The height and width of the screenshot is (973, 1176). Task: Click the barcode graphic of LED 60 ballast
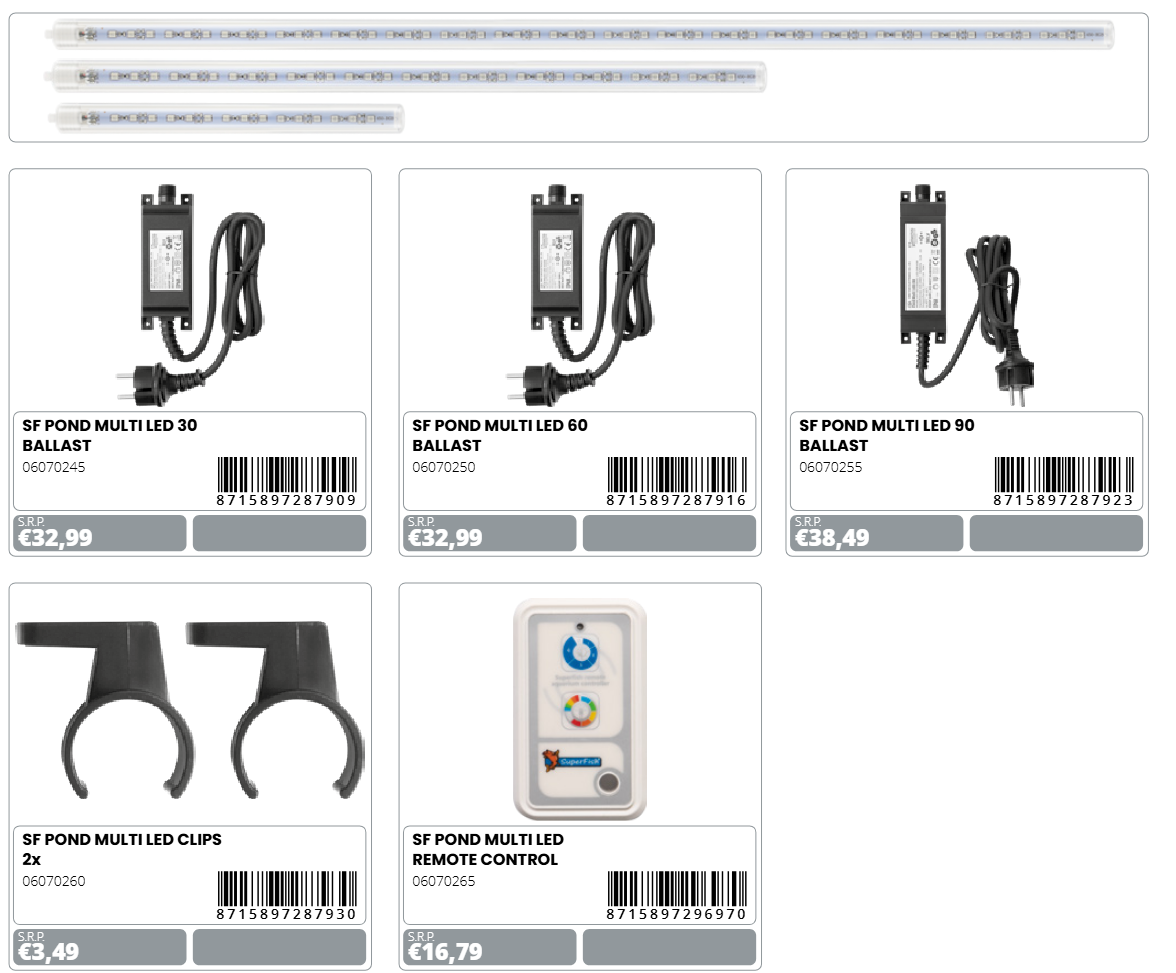click(x=677, y=475)
